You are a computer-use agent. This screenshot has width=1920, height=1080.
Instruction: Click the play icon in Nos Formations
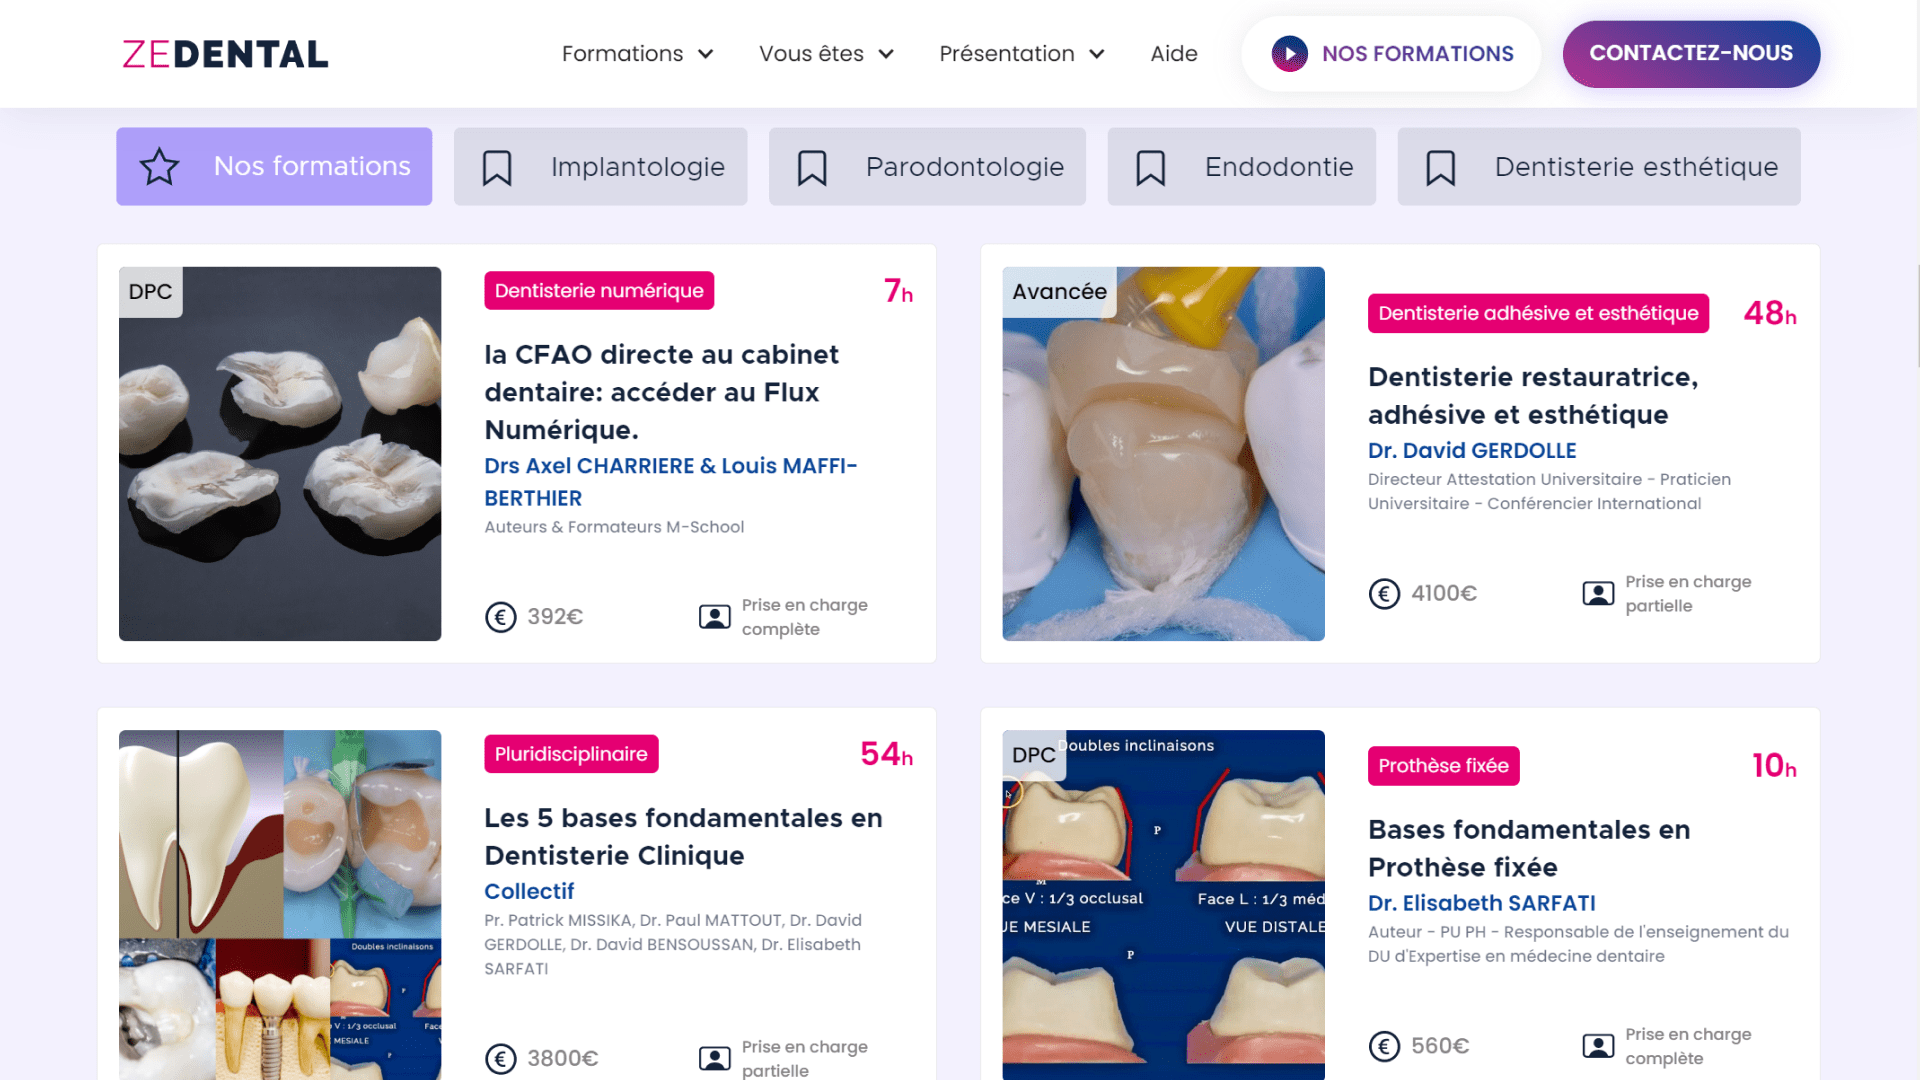(1289, 54)
